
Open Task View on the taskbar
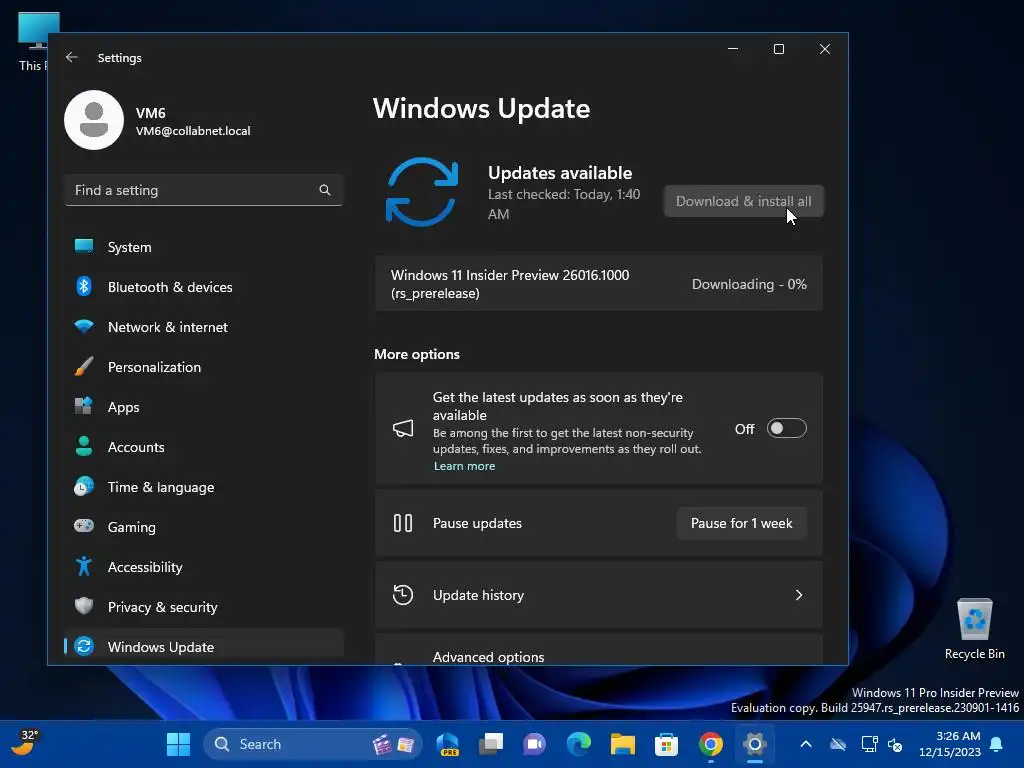coord(491,744)
